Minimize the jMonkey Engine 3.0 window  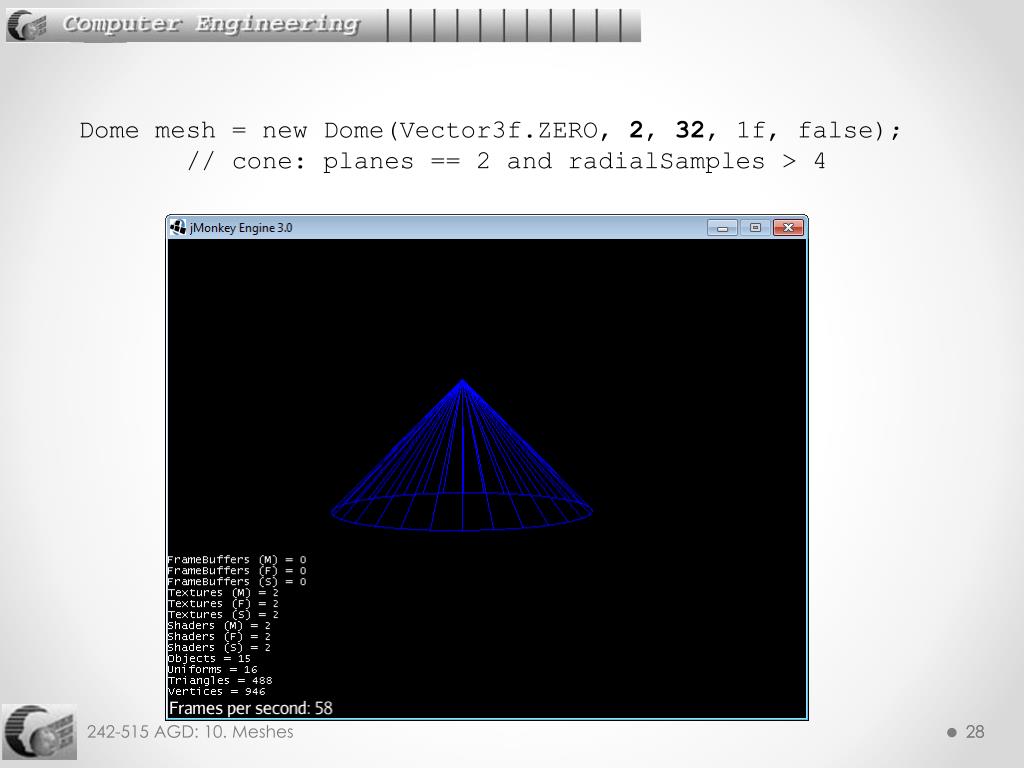tap(722, 227)
